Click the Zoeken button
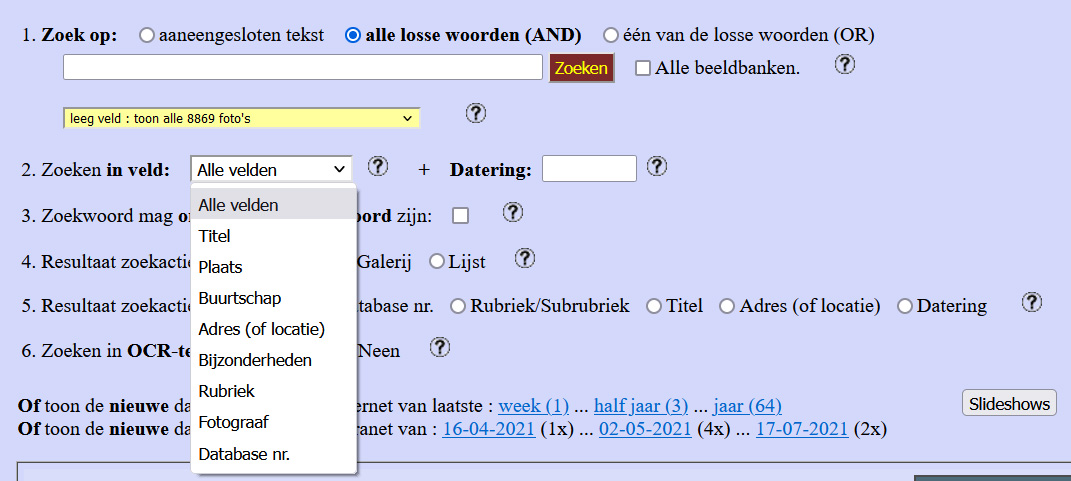 (x=581, y=68)
